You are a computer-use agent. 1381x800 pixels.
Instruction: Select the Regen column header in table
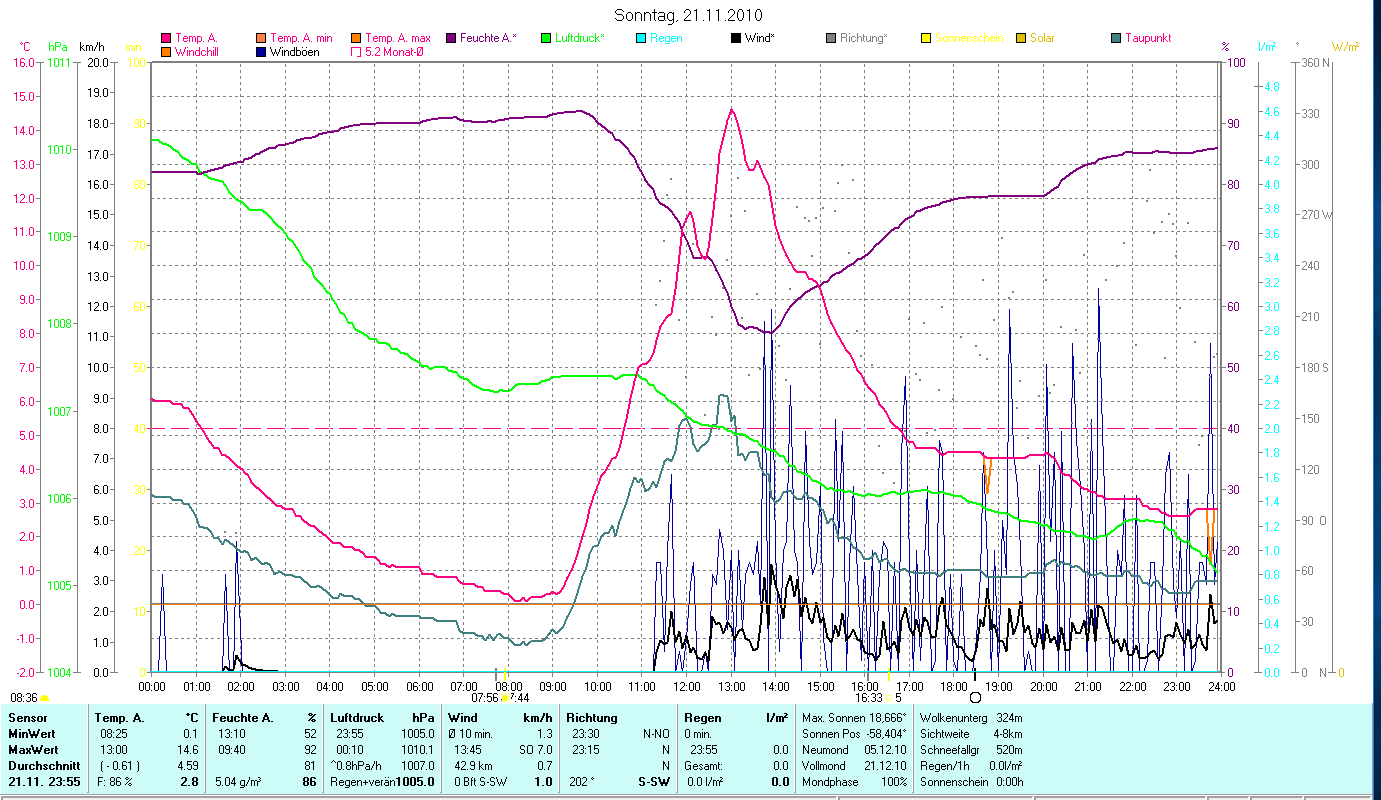pyautogui.click(x=702, y=718)
